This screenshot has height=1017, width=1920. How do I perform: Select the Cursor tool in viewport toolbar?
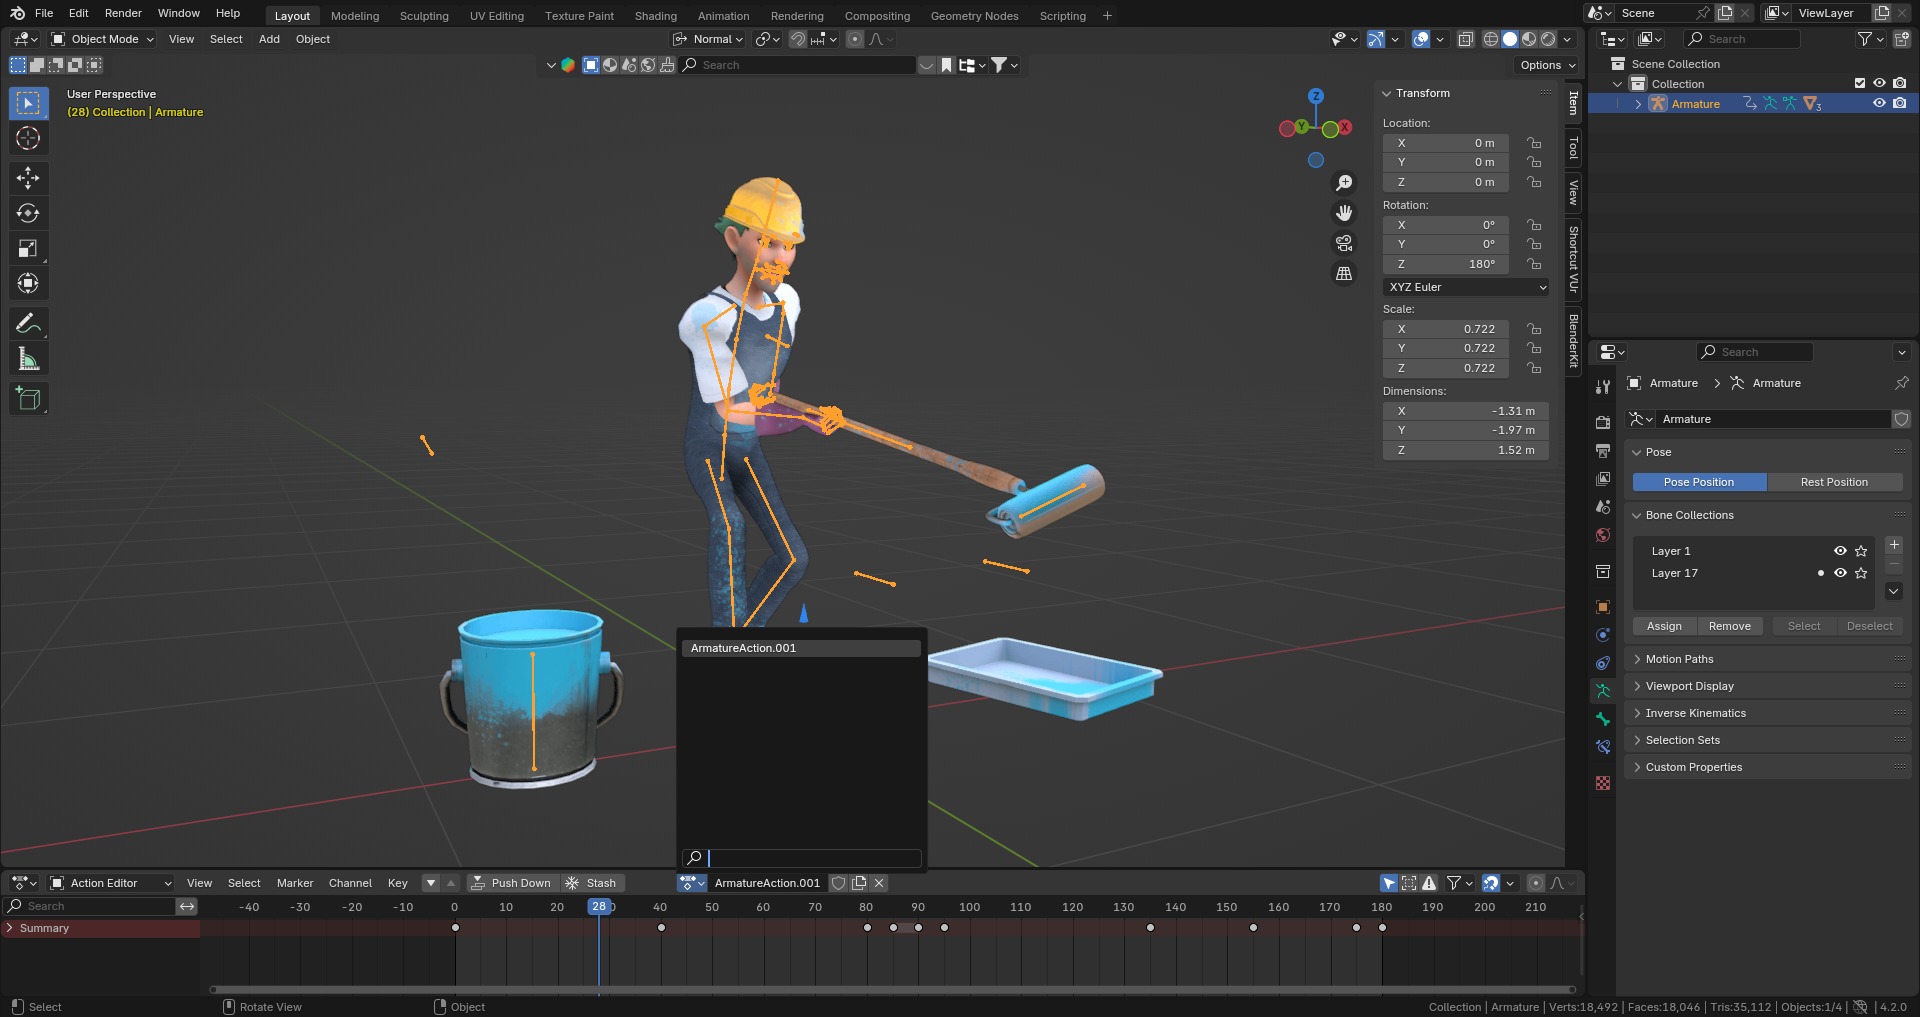(28, 138)
